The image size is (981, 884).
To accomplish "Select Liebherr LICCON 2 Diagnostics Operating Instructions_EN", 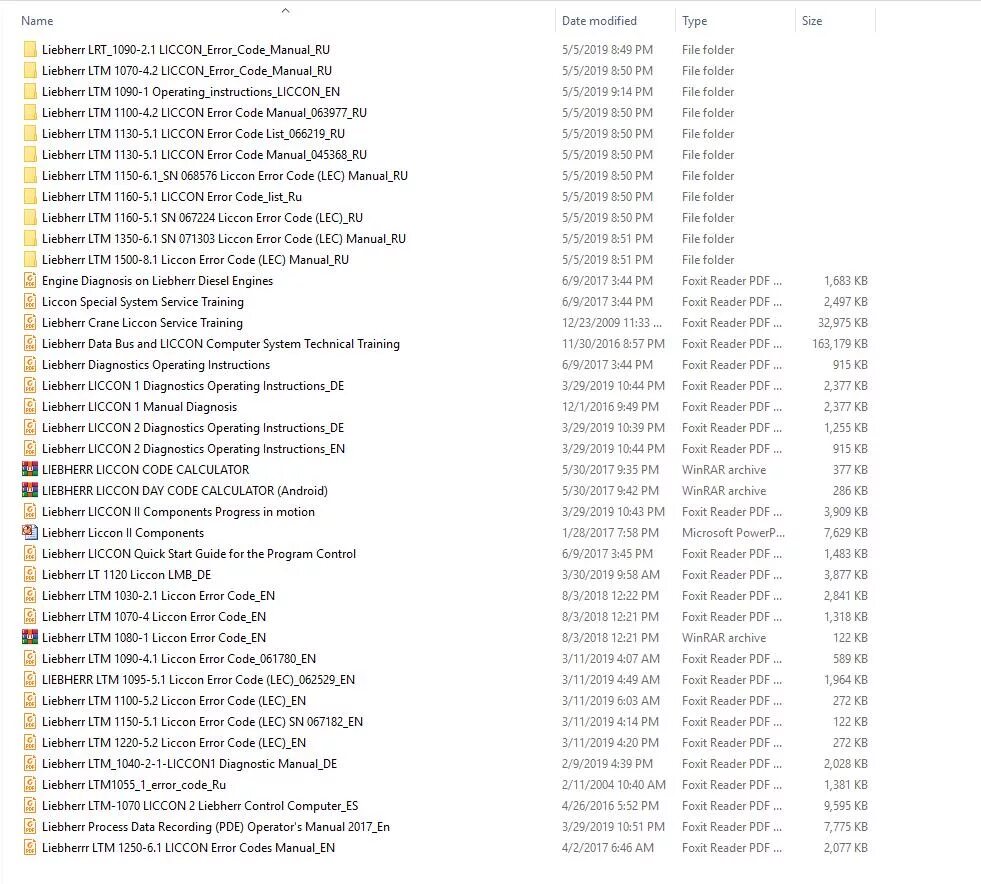I will pos(193,449).
